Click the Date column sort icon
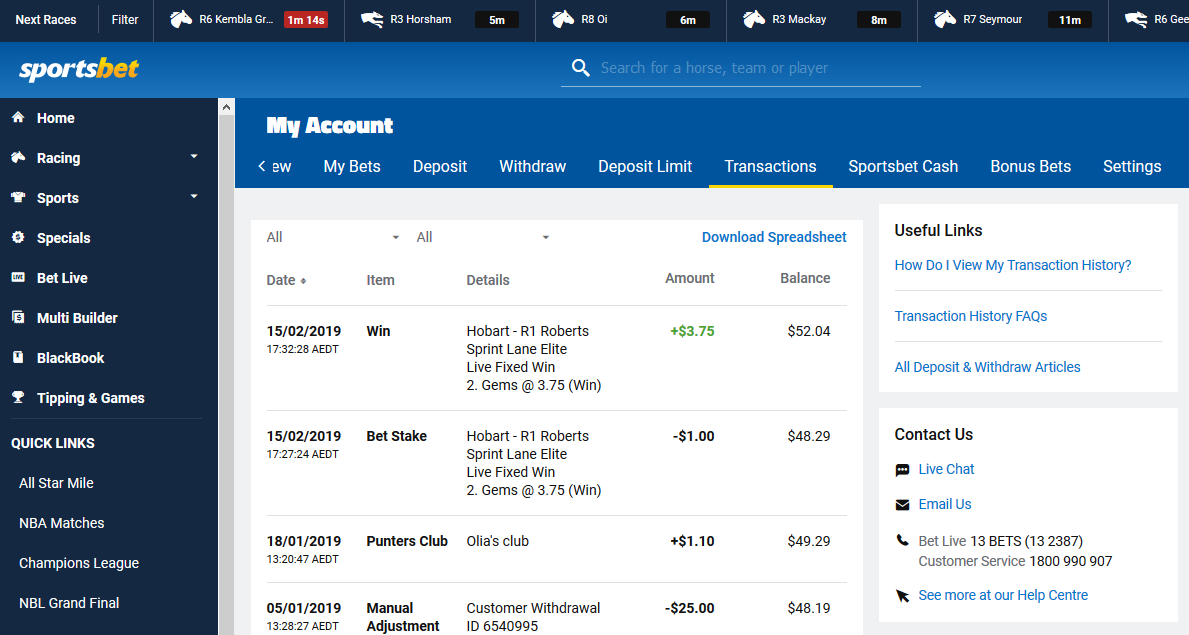Screen dimensions: 1189x635 [x=303, y=281]
